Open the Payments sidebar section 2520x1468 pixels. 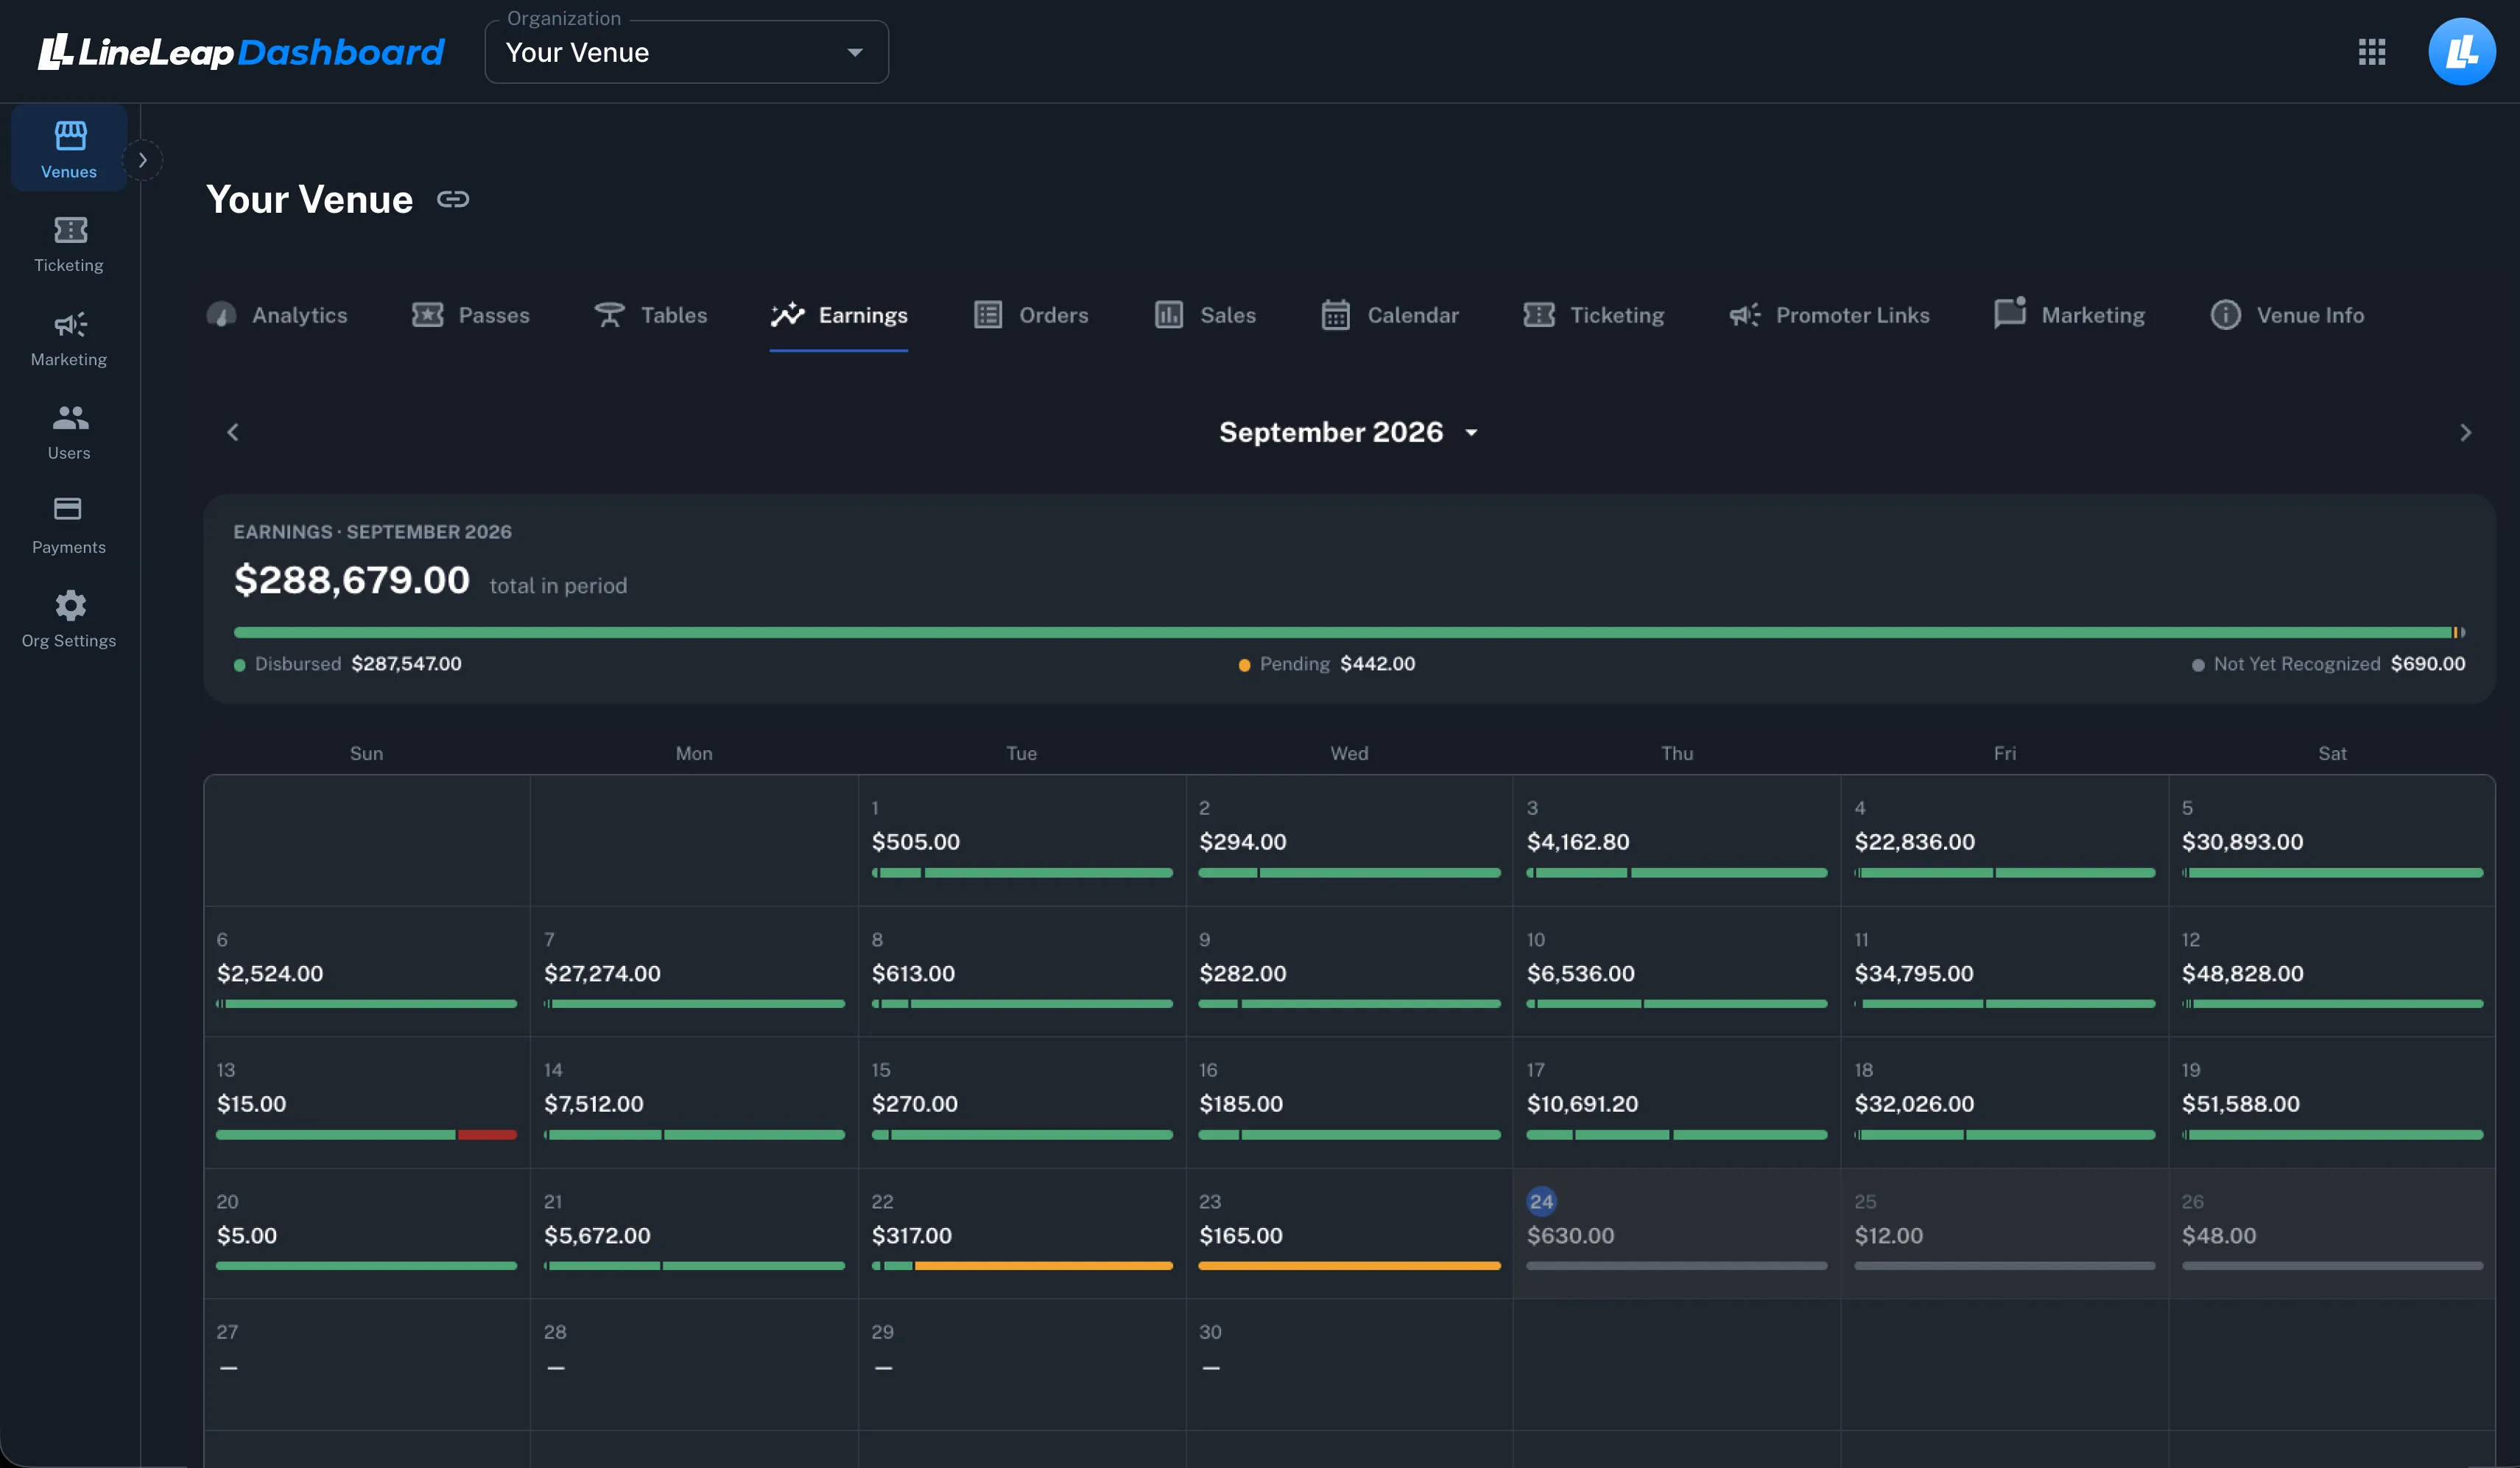point(69,526)
